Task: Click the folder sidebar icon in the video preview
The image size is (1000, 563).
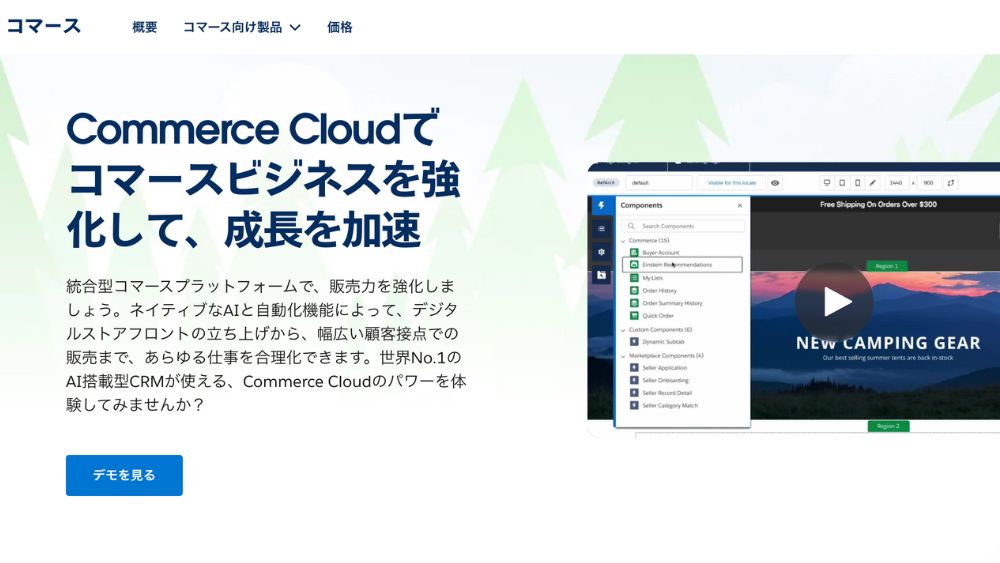Action: pyautogui.click(x=601, y=275)
